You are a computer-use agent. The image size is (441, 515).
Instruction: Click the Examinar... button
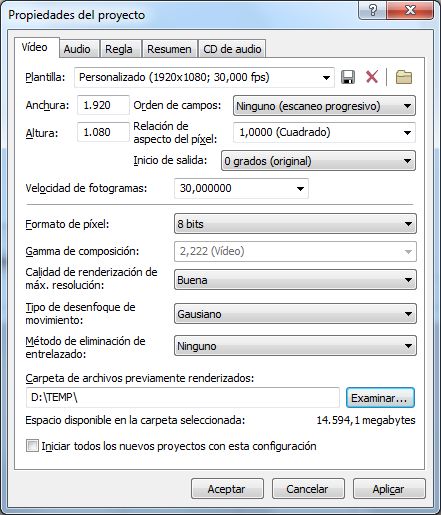(380, 397)
